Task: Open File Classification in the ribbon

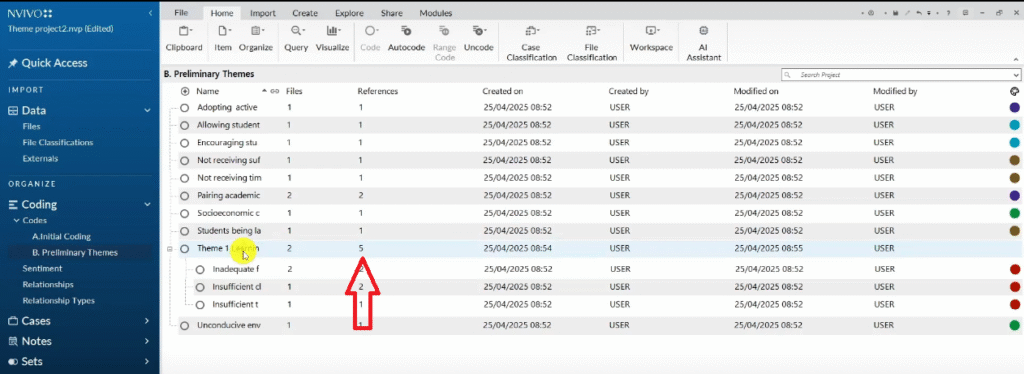Action: pyautogui.click(x=592, y=43)
